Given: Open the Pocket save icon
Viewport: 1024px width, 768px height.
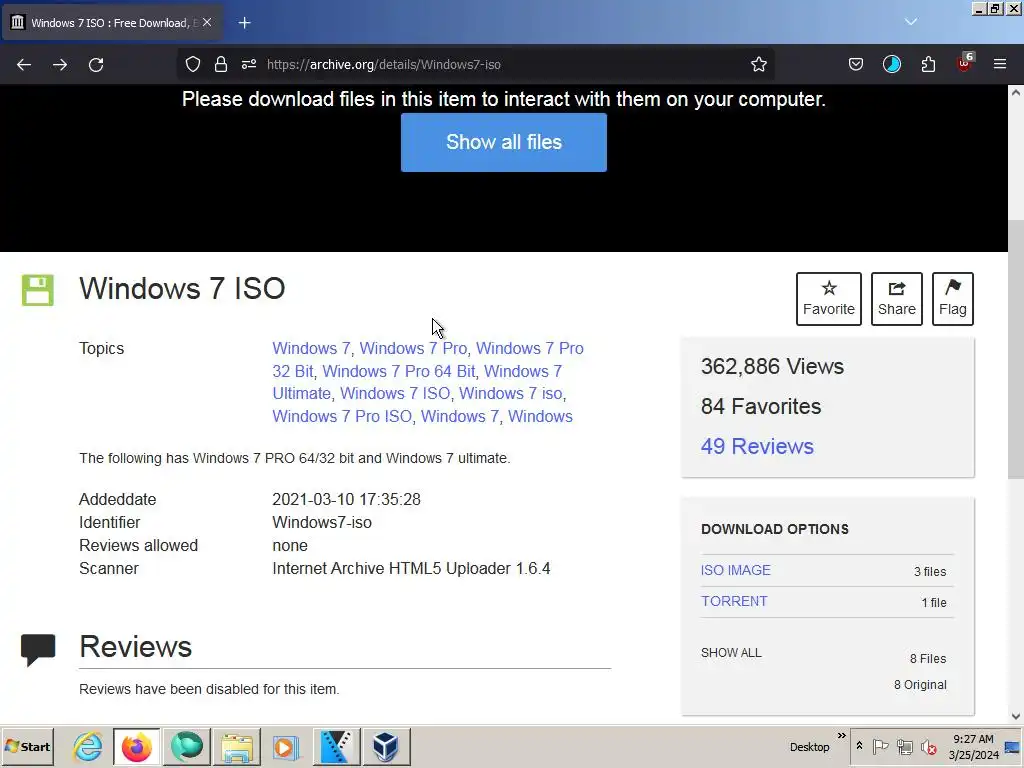Looking at the screenshot, I should (856, 64).
